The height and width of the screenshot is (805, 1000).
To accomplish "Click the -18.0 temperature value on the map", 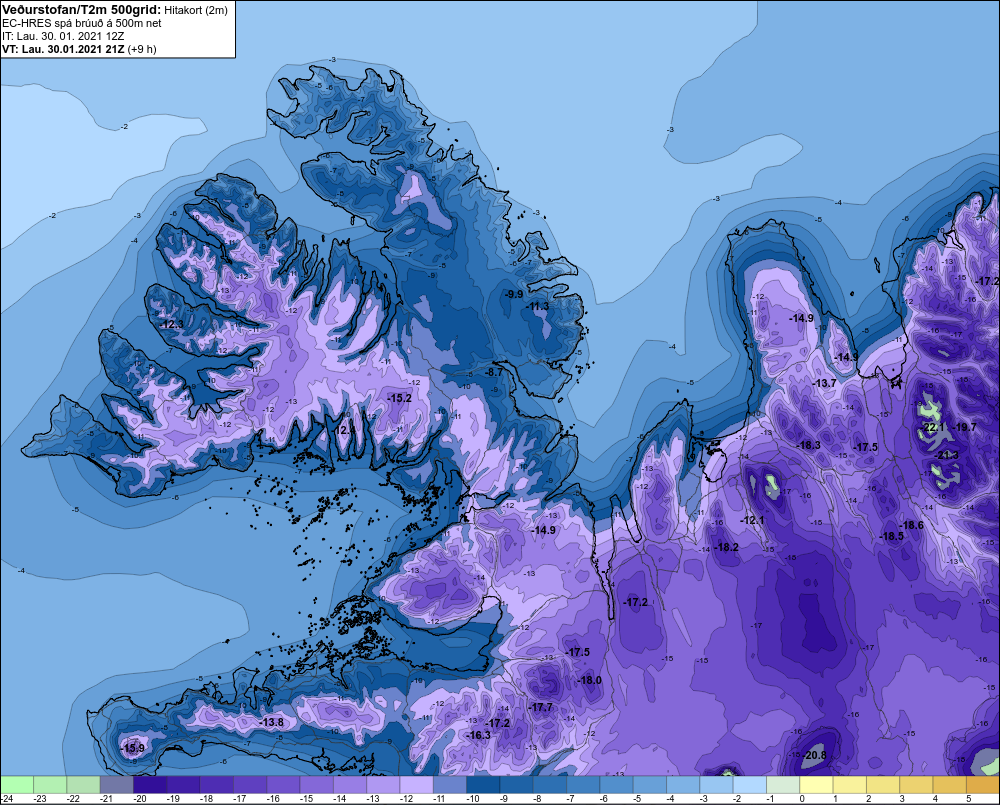I will coord(589,680).
